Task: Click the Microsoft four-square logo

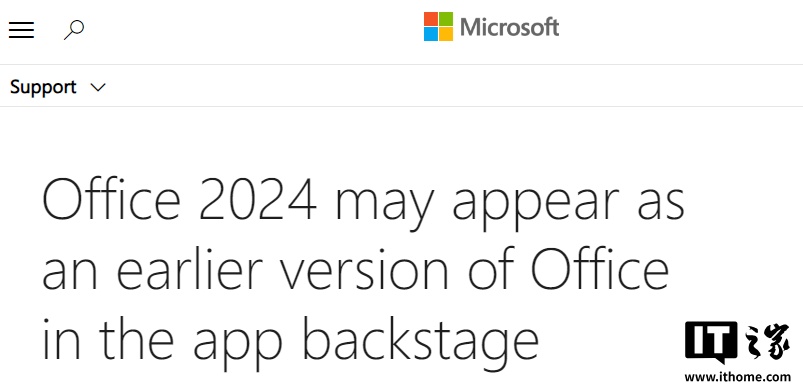Action: click(x=438, y=27)
